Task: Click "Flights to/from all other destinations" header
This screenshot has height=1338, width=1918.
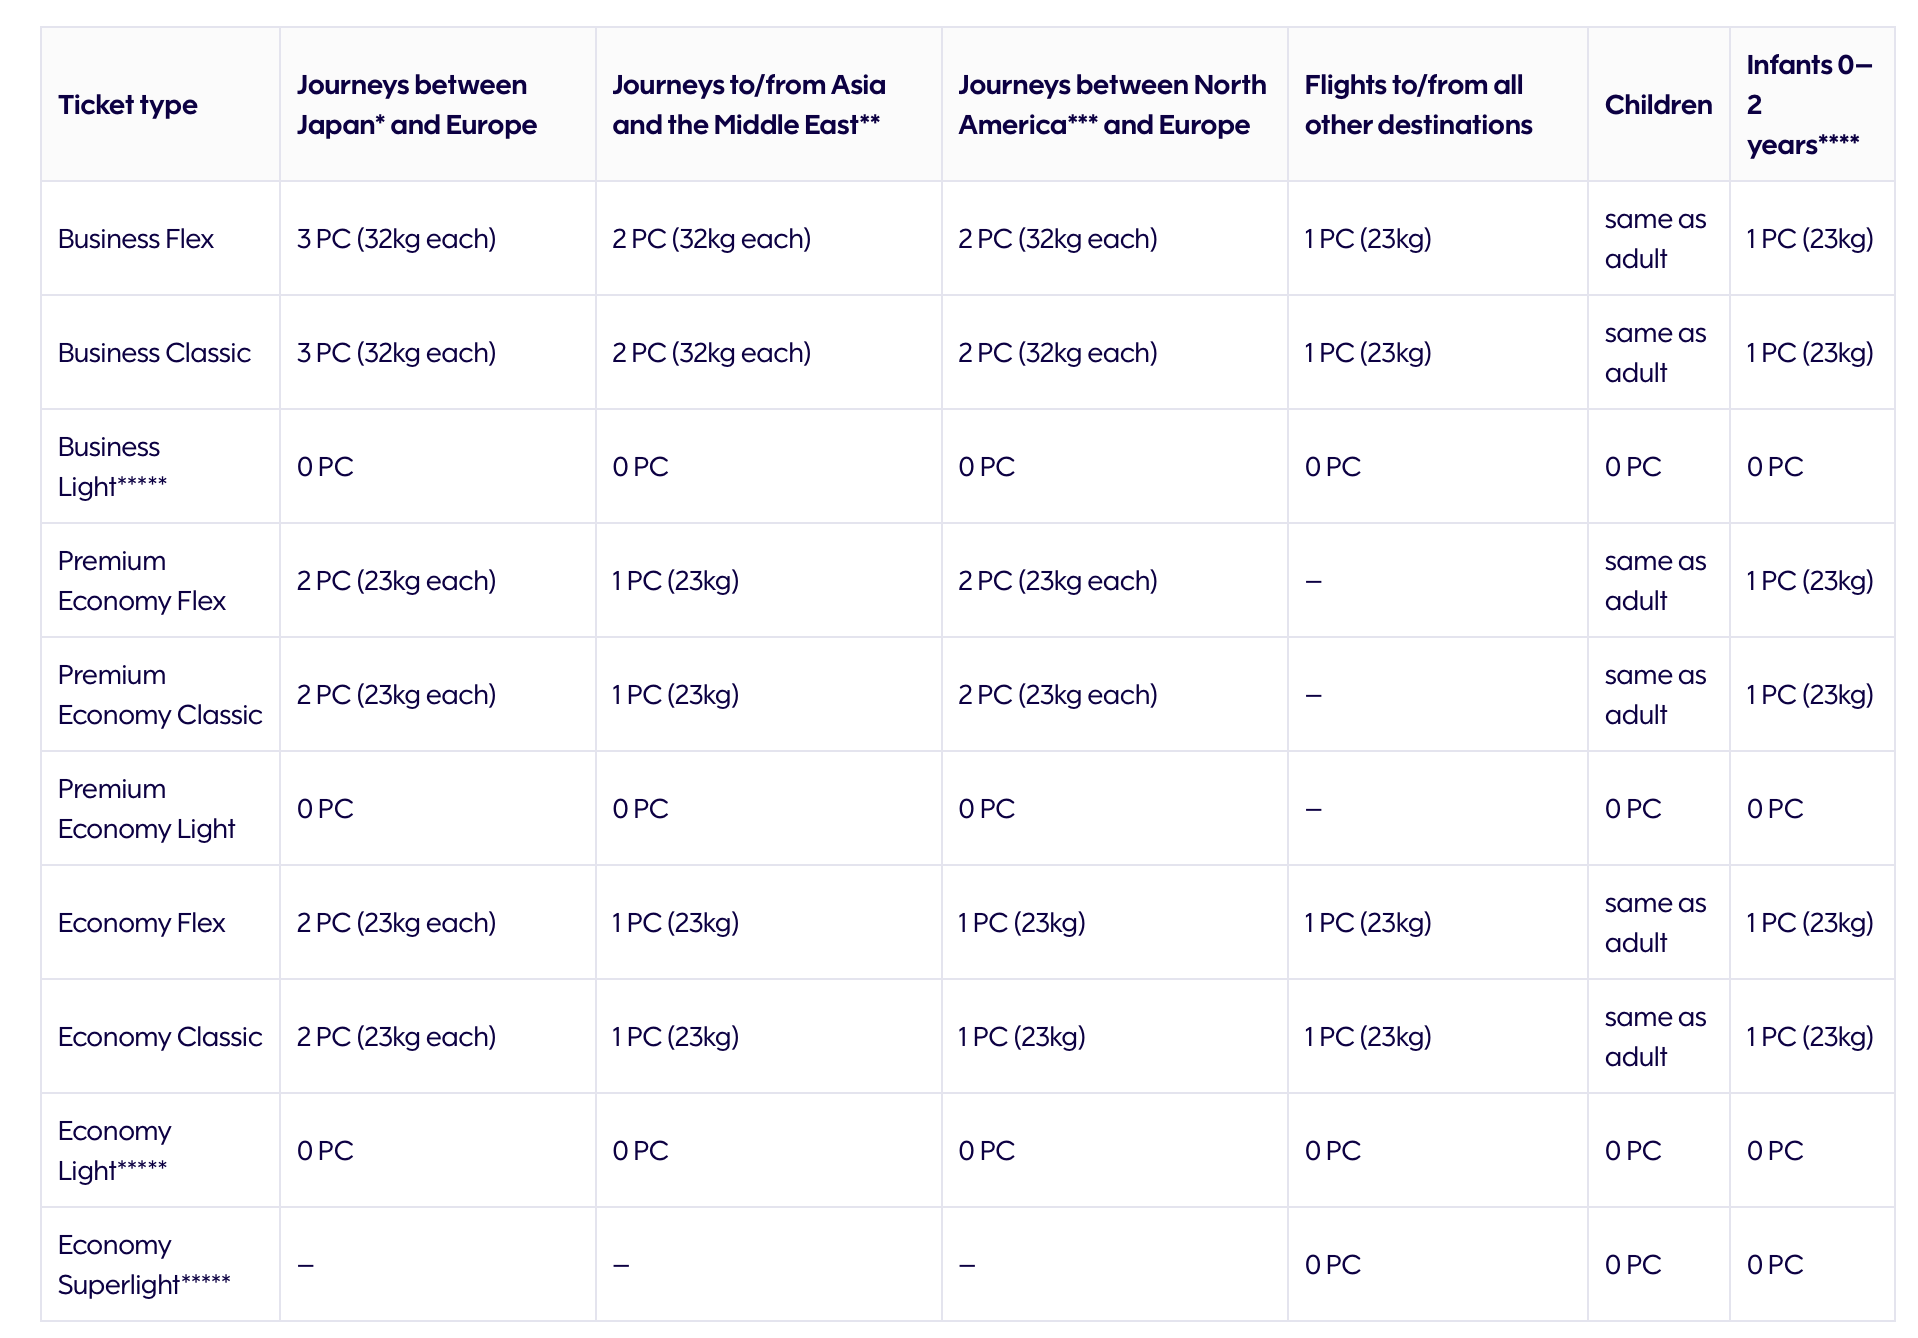Action: tap(1418, 105)
